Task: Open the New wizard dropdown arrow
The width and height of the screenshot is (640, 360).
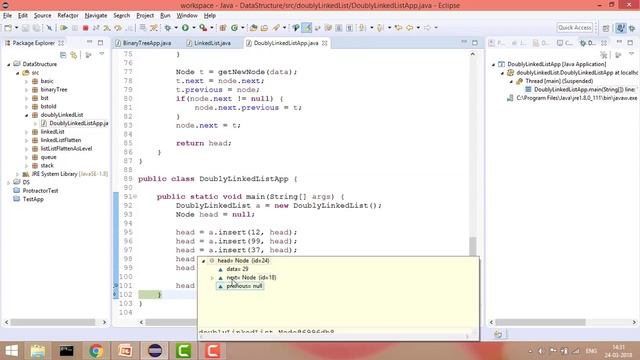Action: [x=17, y=28]
